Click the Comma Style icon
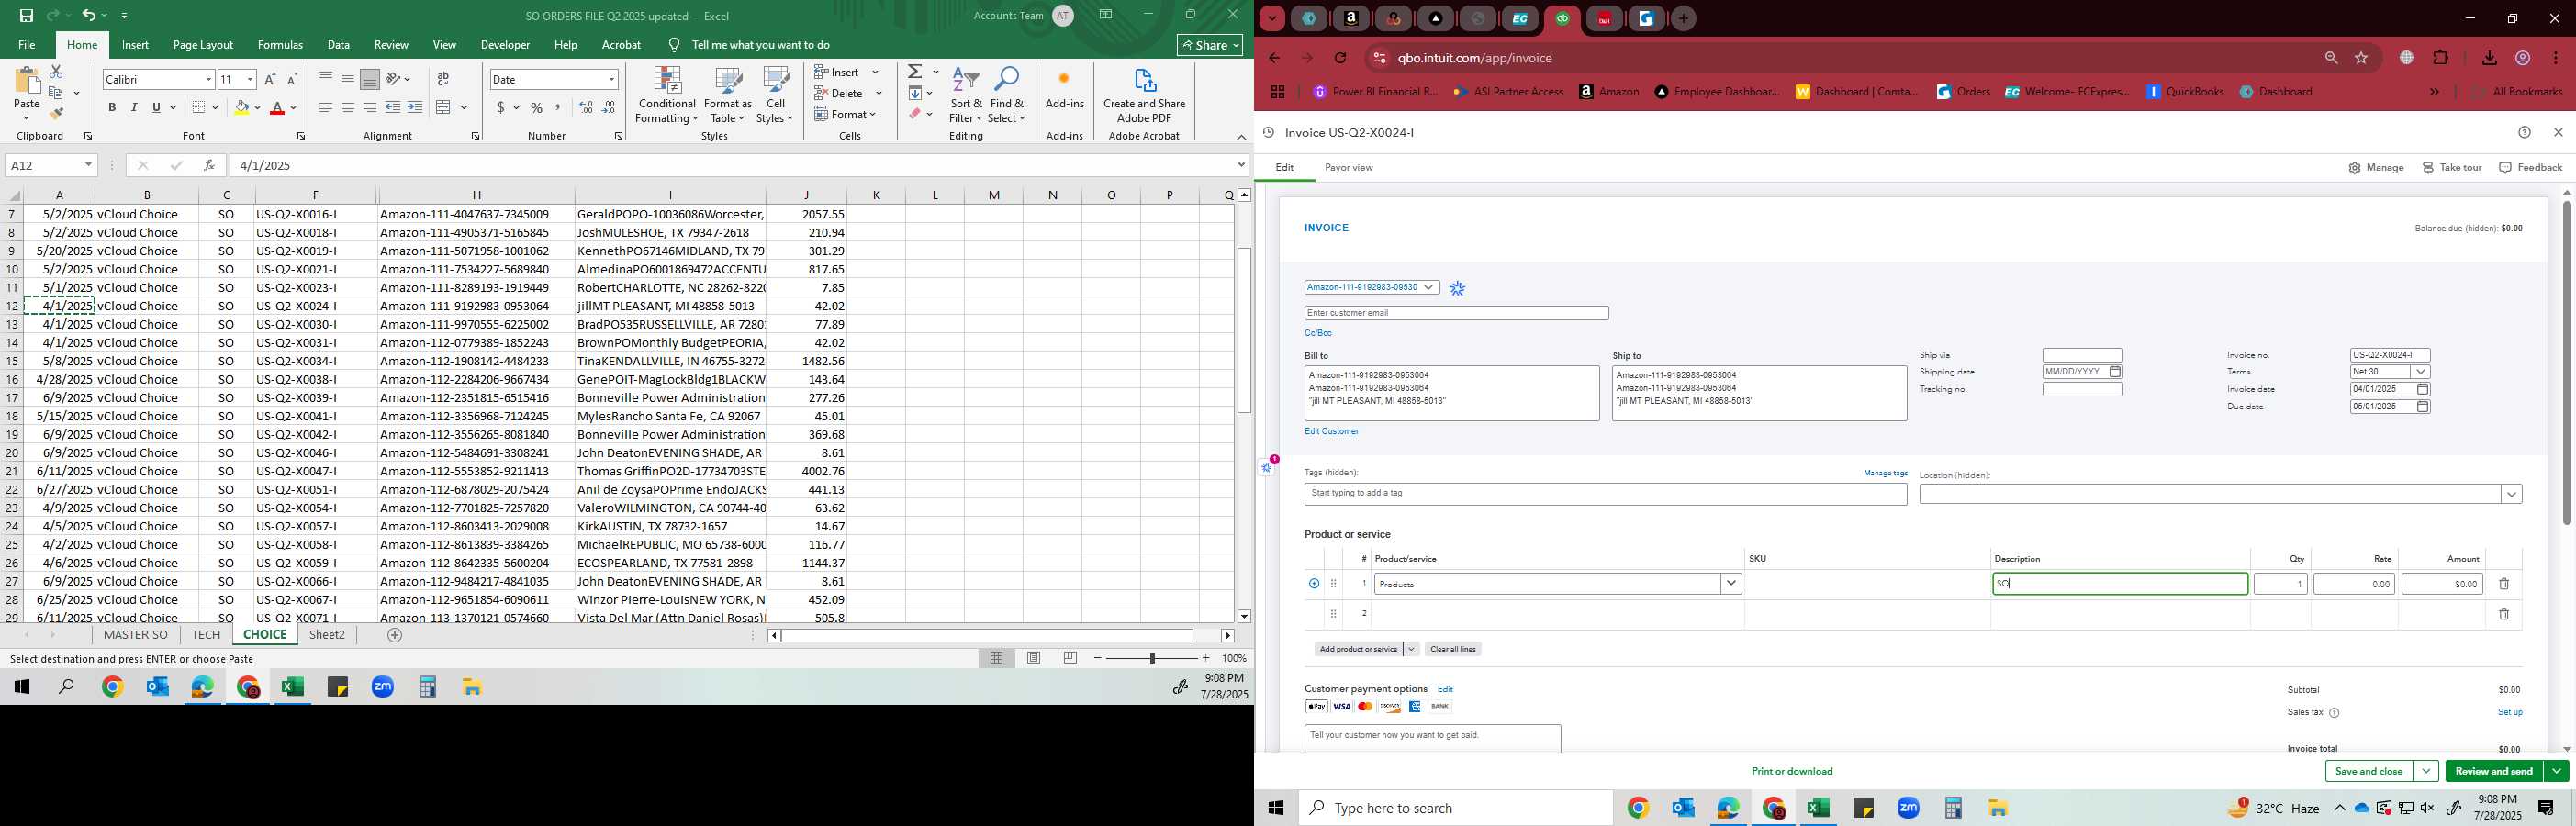Screen dimensions: 2576x826 tap(558, 107)
